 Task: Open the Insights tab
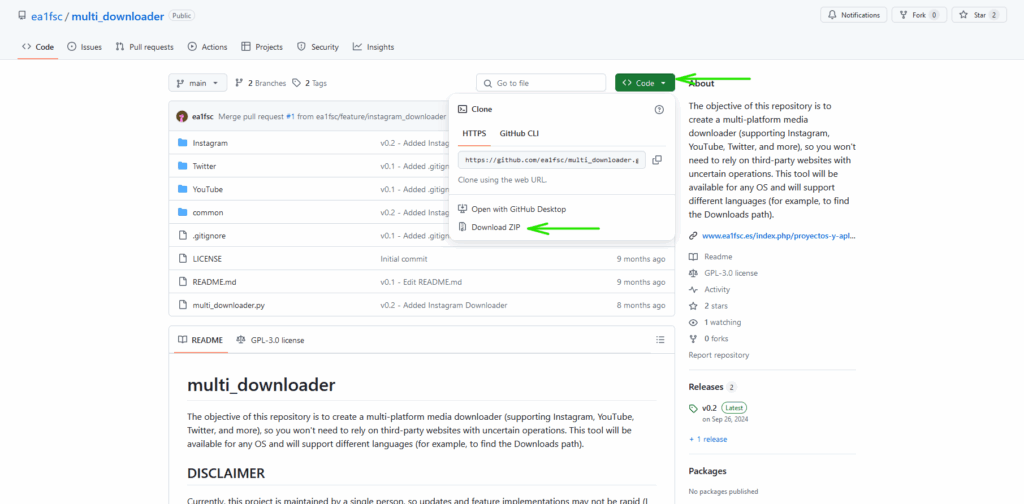pos(374,47)
